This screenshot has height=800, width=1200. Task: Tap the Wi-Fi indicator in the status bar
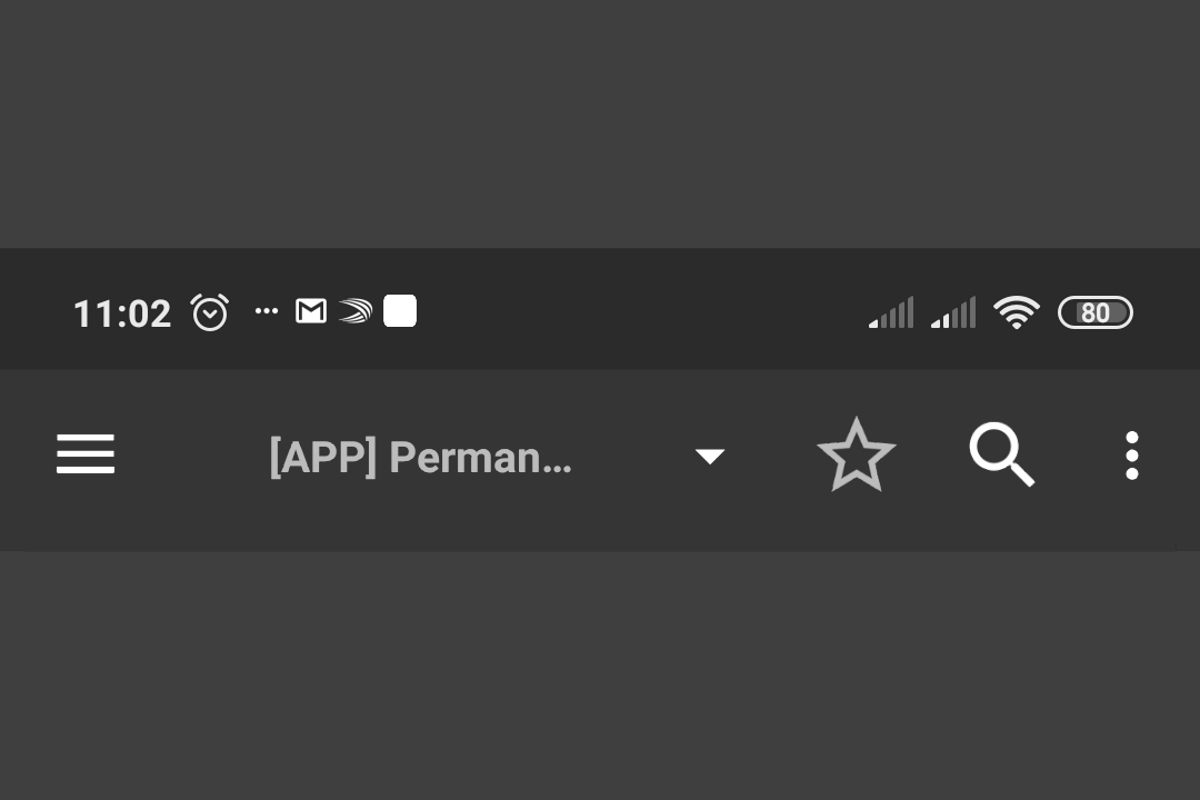pyautogui.click(x=1016, y=312)
